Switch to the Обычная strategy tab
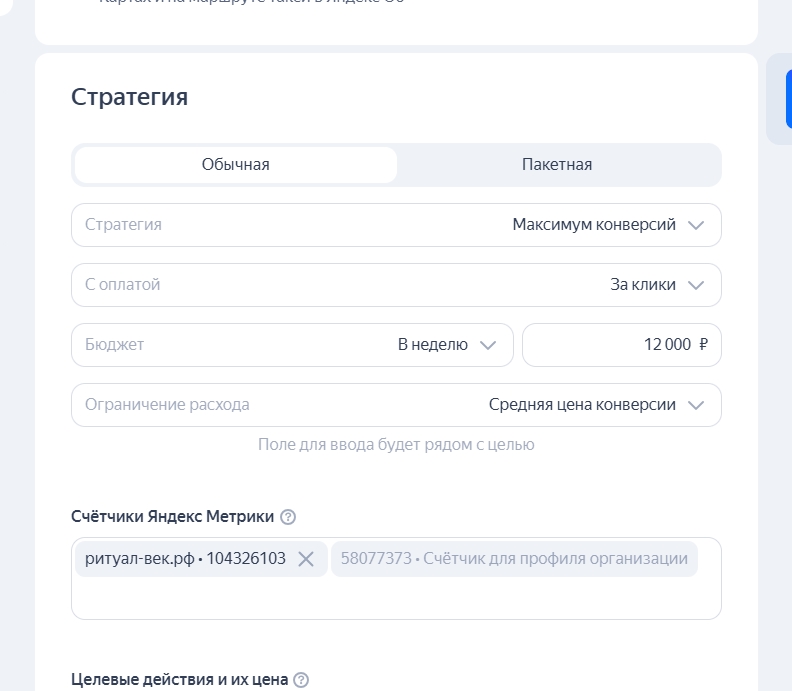Viewport: 792px width, 691px height. 236,165
